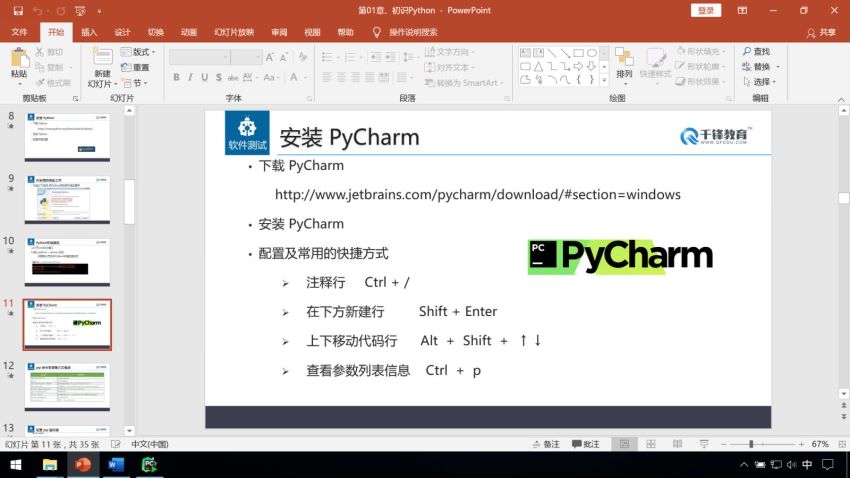The image size is (850, 478).
Task: Switch to reading view icon
Action: pyautogui.click(x=678, y=444)
